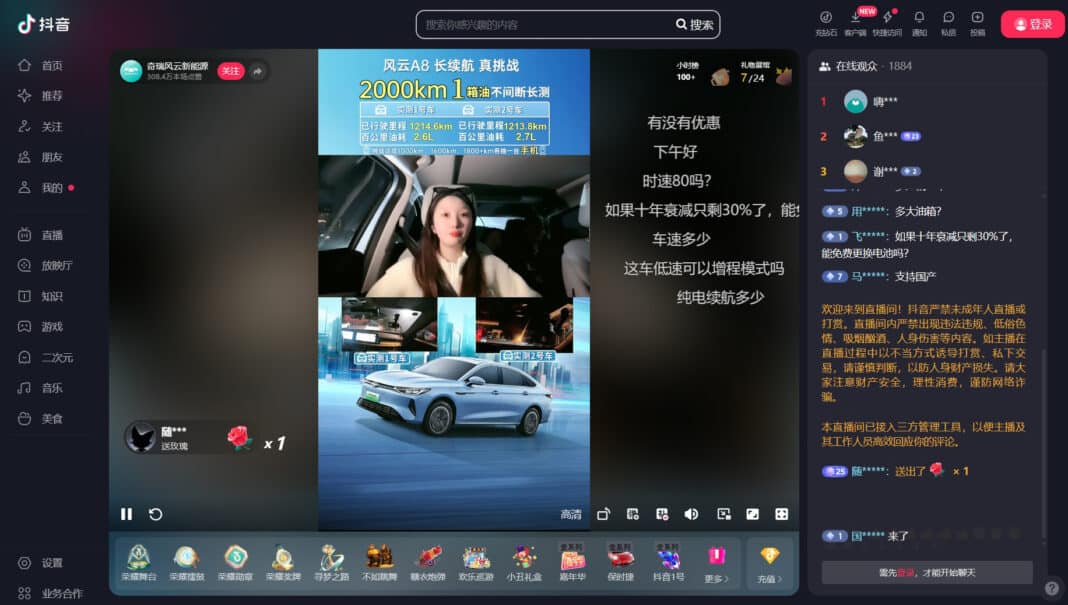This screenshot has height=605, width=1068.
Task: Open second-ranked viewer 鱼*** profile
Action: (855, 136)
